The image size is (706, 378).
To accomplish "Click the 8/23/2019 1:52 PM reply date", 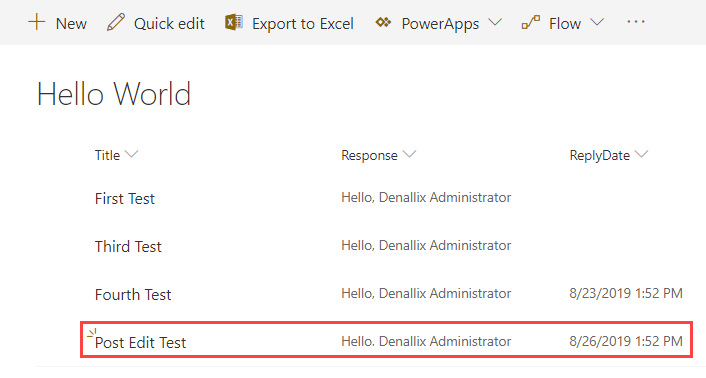I will pyautogui.click(x=626, y=293).
